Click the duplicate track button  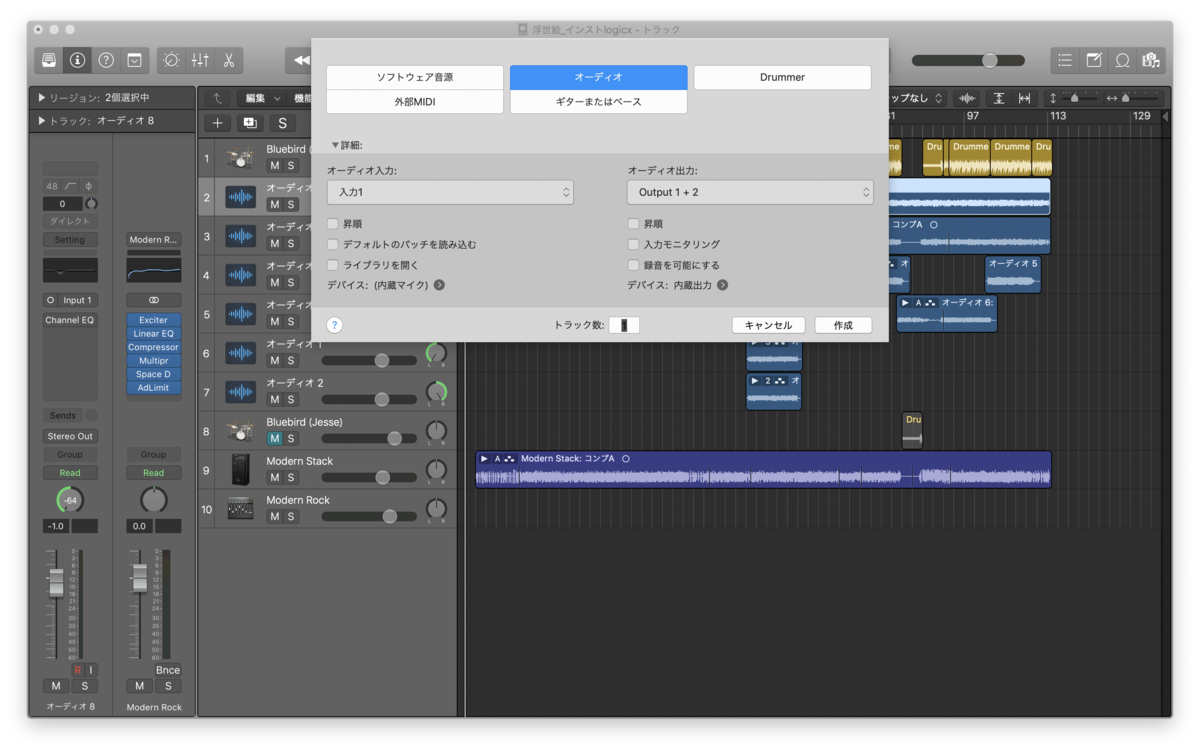pyautogui.click(x=250, y=123)
